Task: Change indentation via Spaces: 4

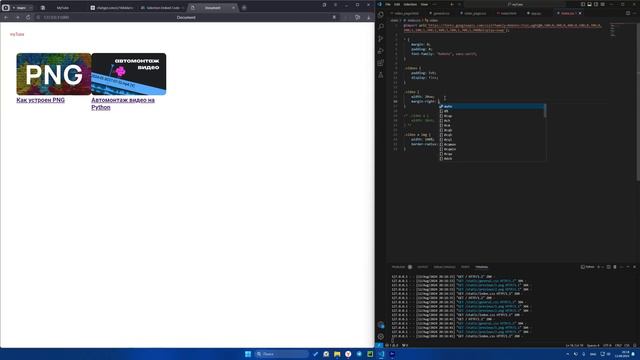Action: (593, 345)
